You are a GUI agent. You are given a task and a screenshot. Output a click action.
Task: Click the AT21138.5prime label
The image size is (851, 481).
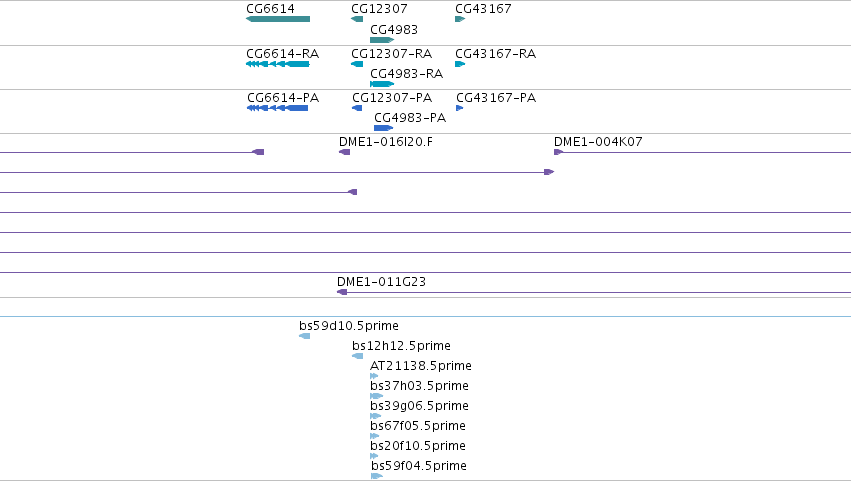pos(421,366)
